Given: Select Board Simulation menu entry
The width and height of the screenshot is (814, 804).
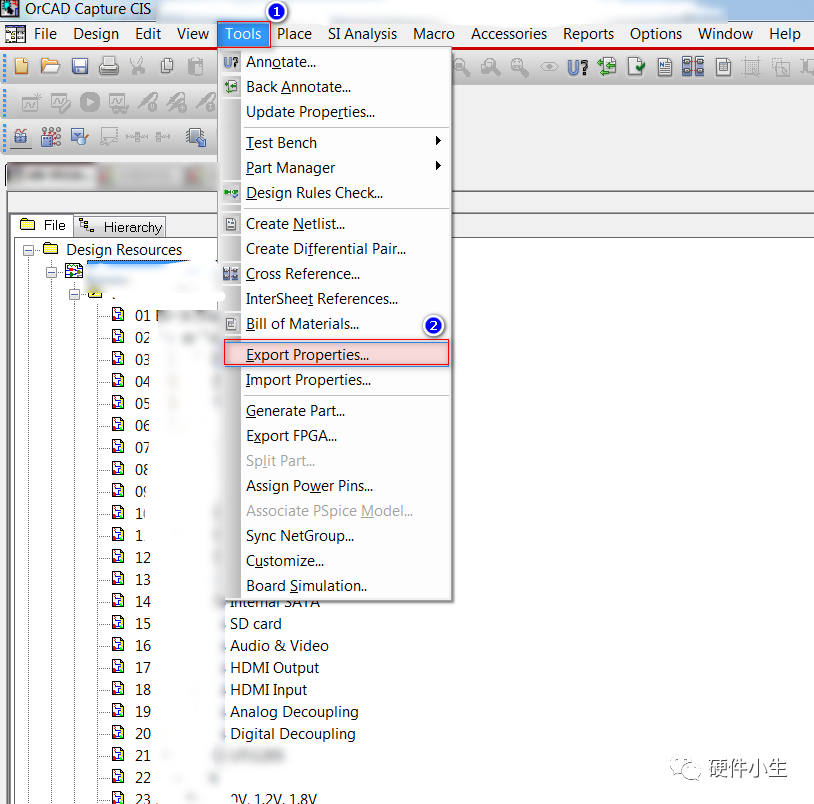Looking at the screenshot, I should point(336,585).
